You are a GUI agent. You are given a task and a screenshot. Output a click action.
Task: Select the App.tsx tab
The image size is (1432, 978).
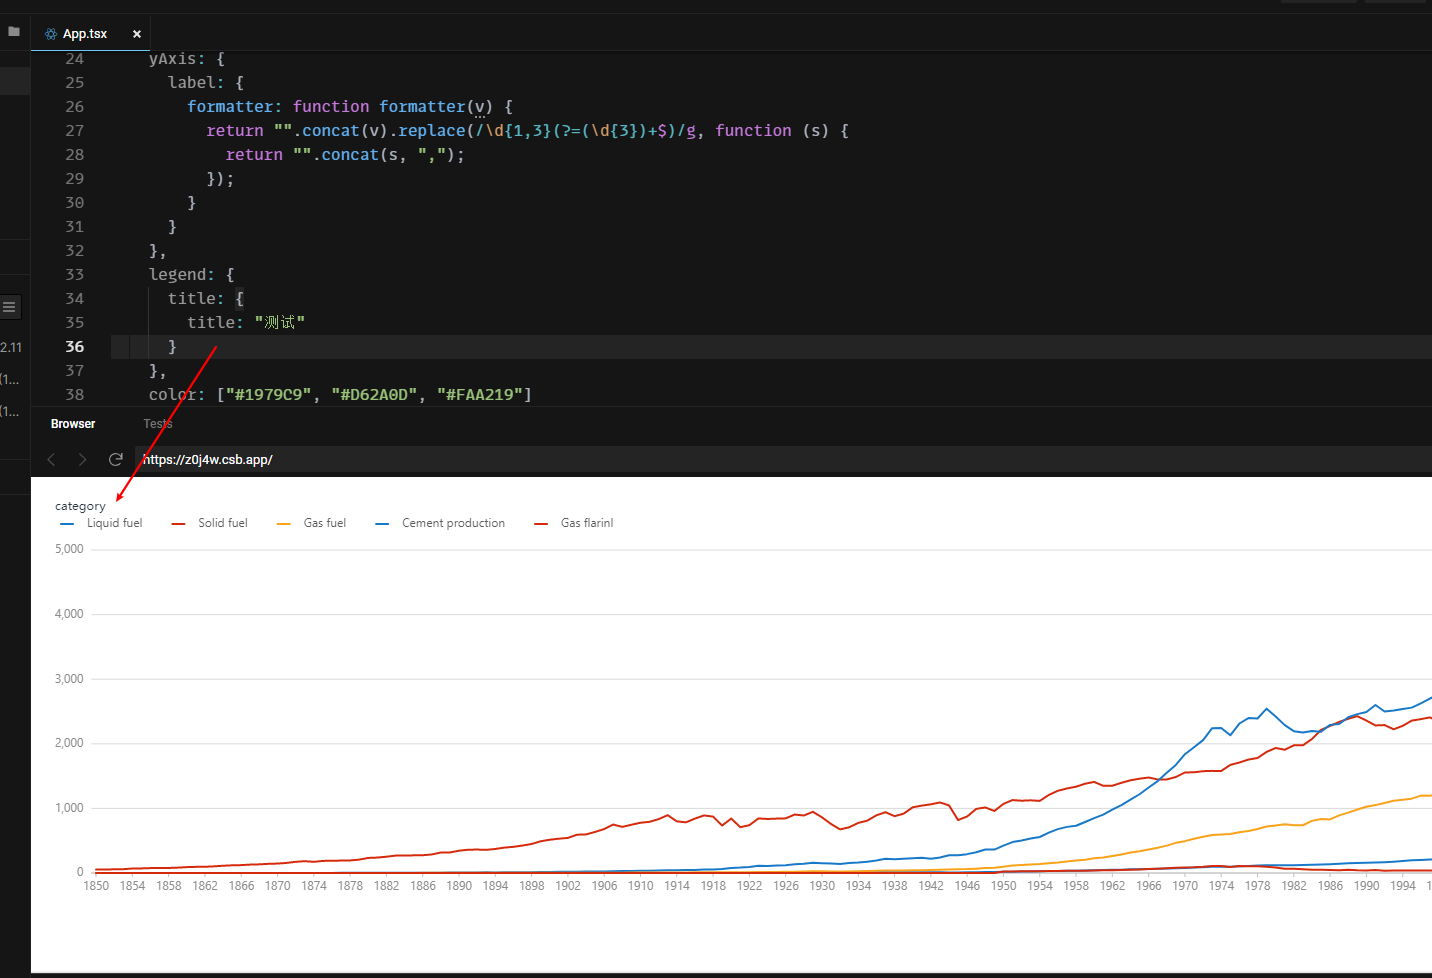click(90, 34)
